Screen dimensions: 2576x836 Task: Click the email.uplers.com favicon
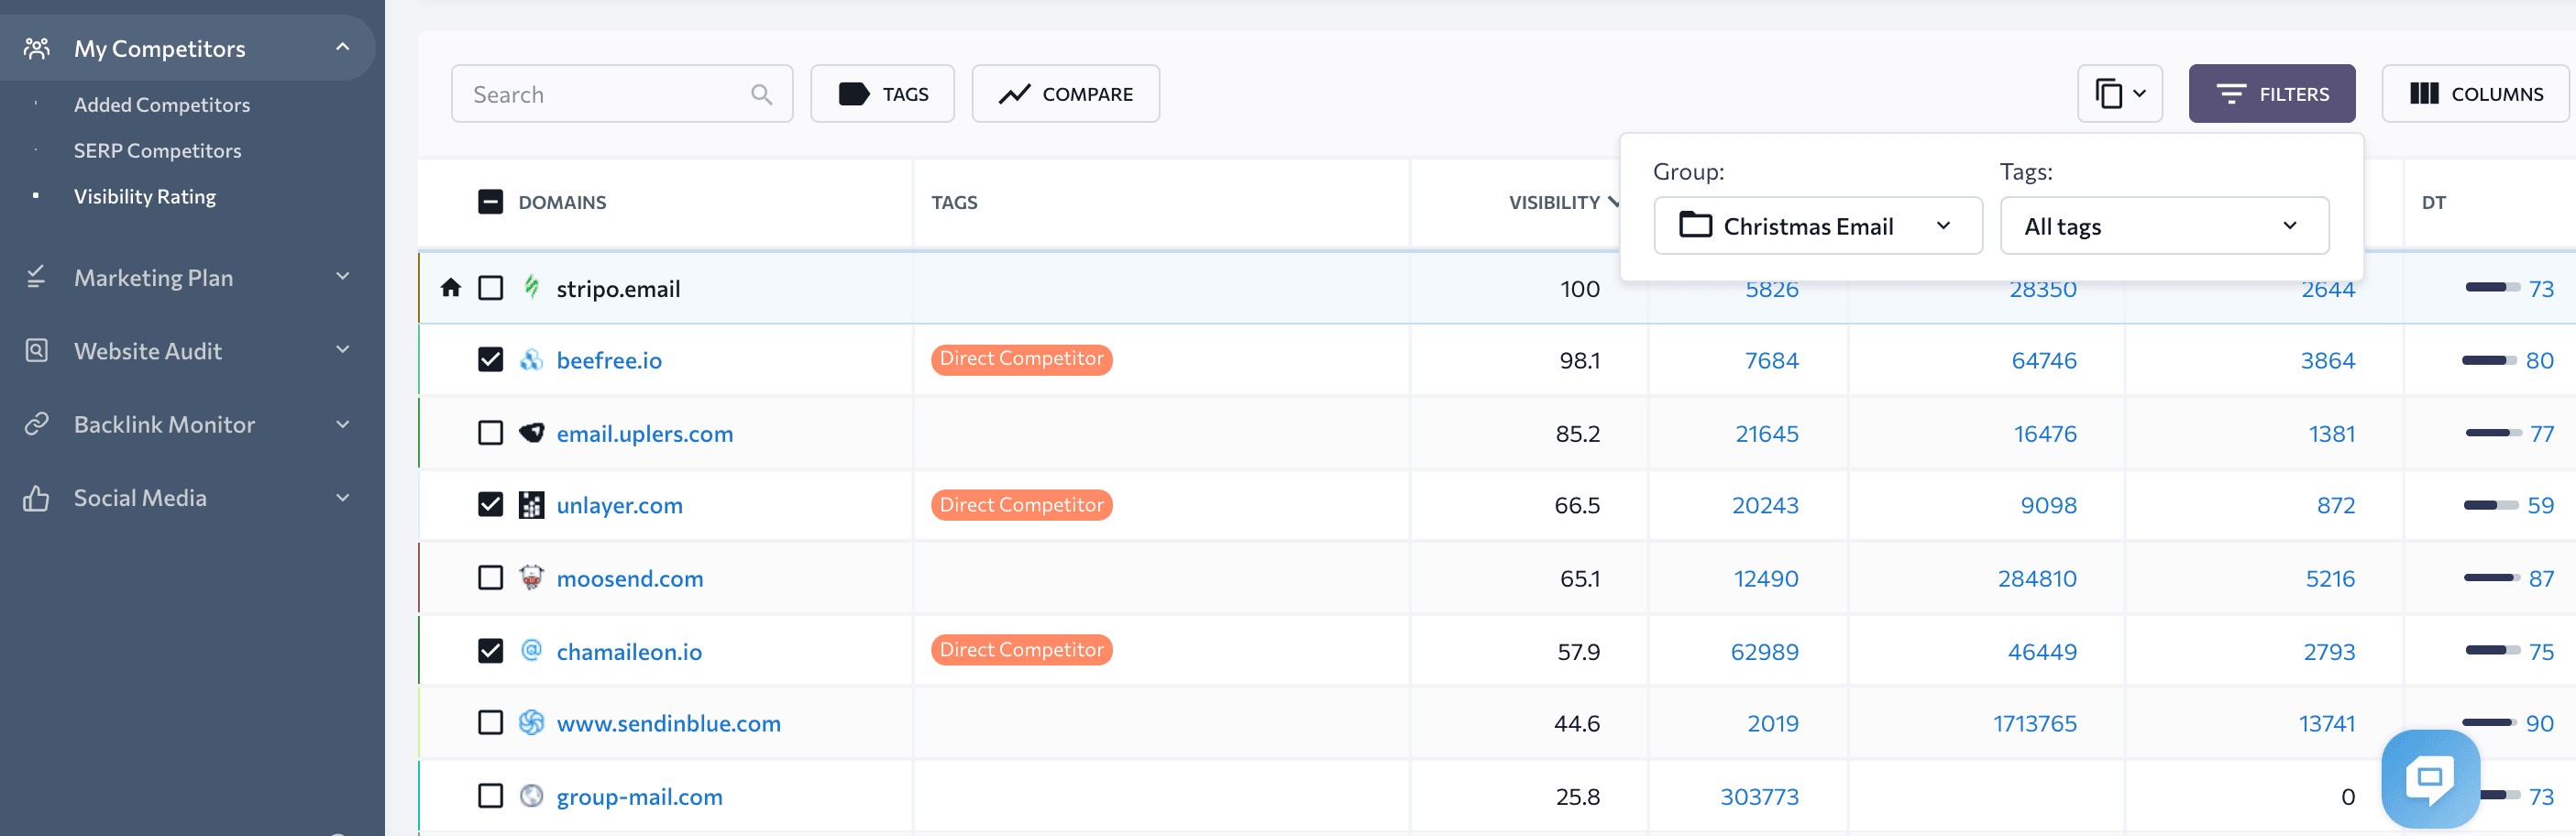click(x=532, y=433)
